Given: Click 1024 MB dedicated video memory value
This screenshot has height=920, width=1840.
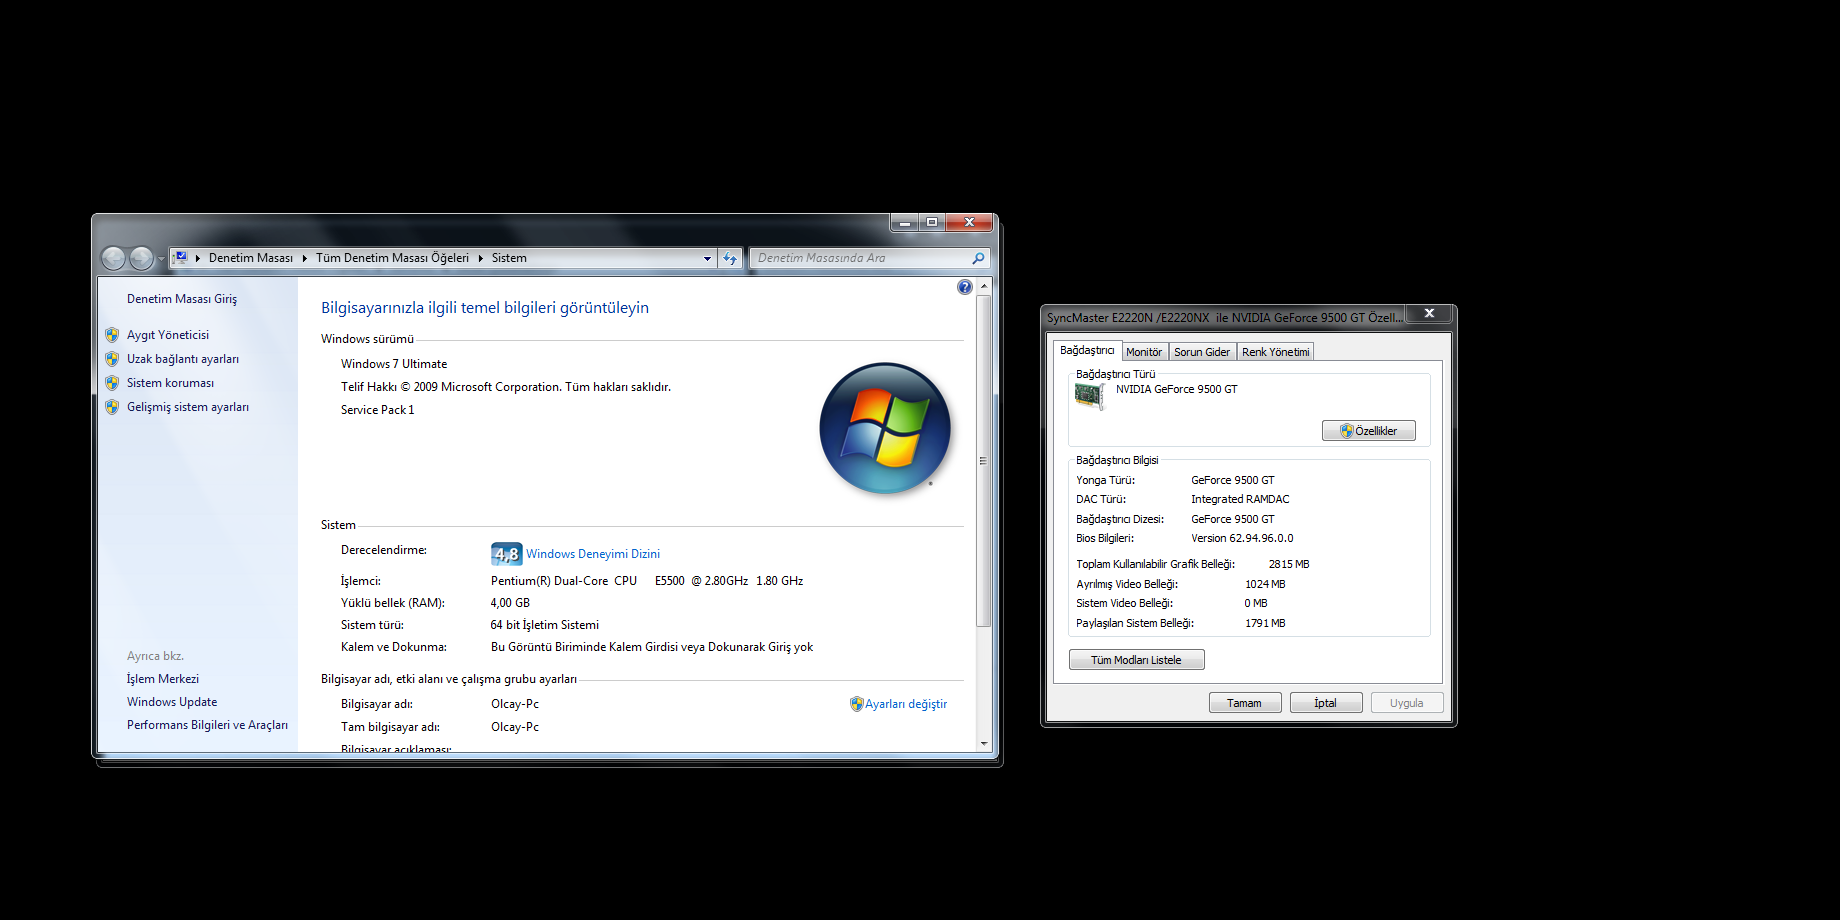Looking at the screenshot, I should 1265,584.
